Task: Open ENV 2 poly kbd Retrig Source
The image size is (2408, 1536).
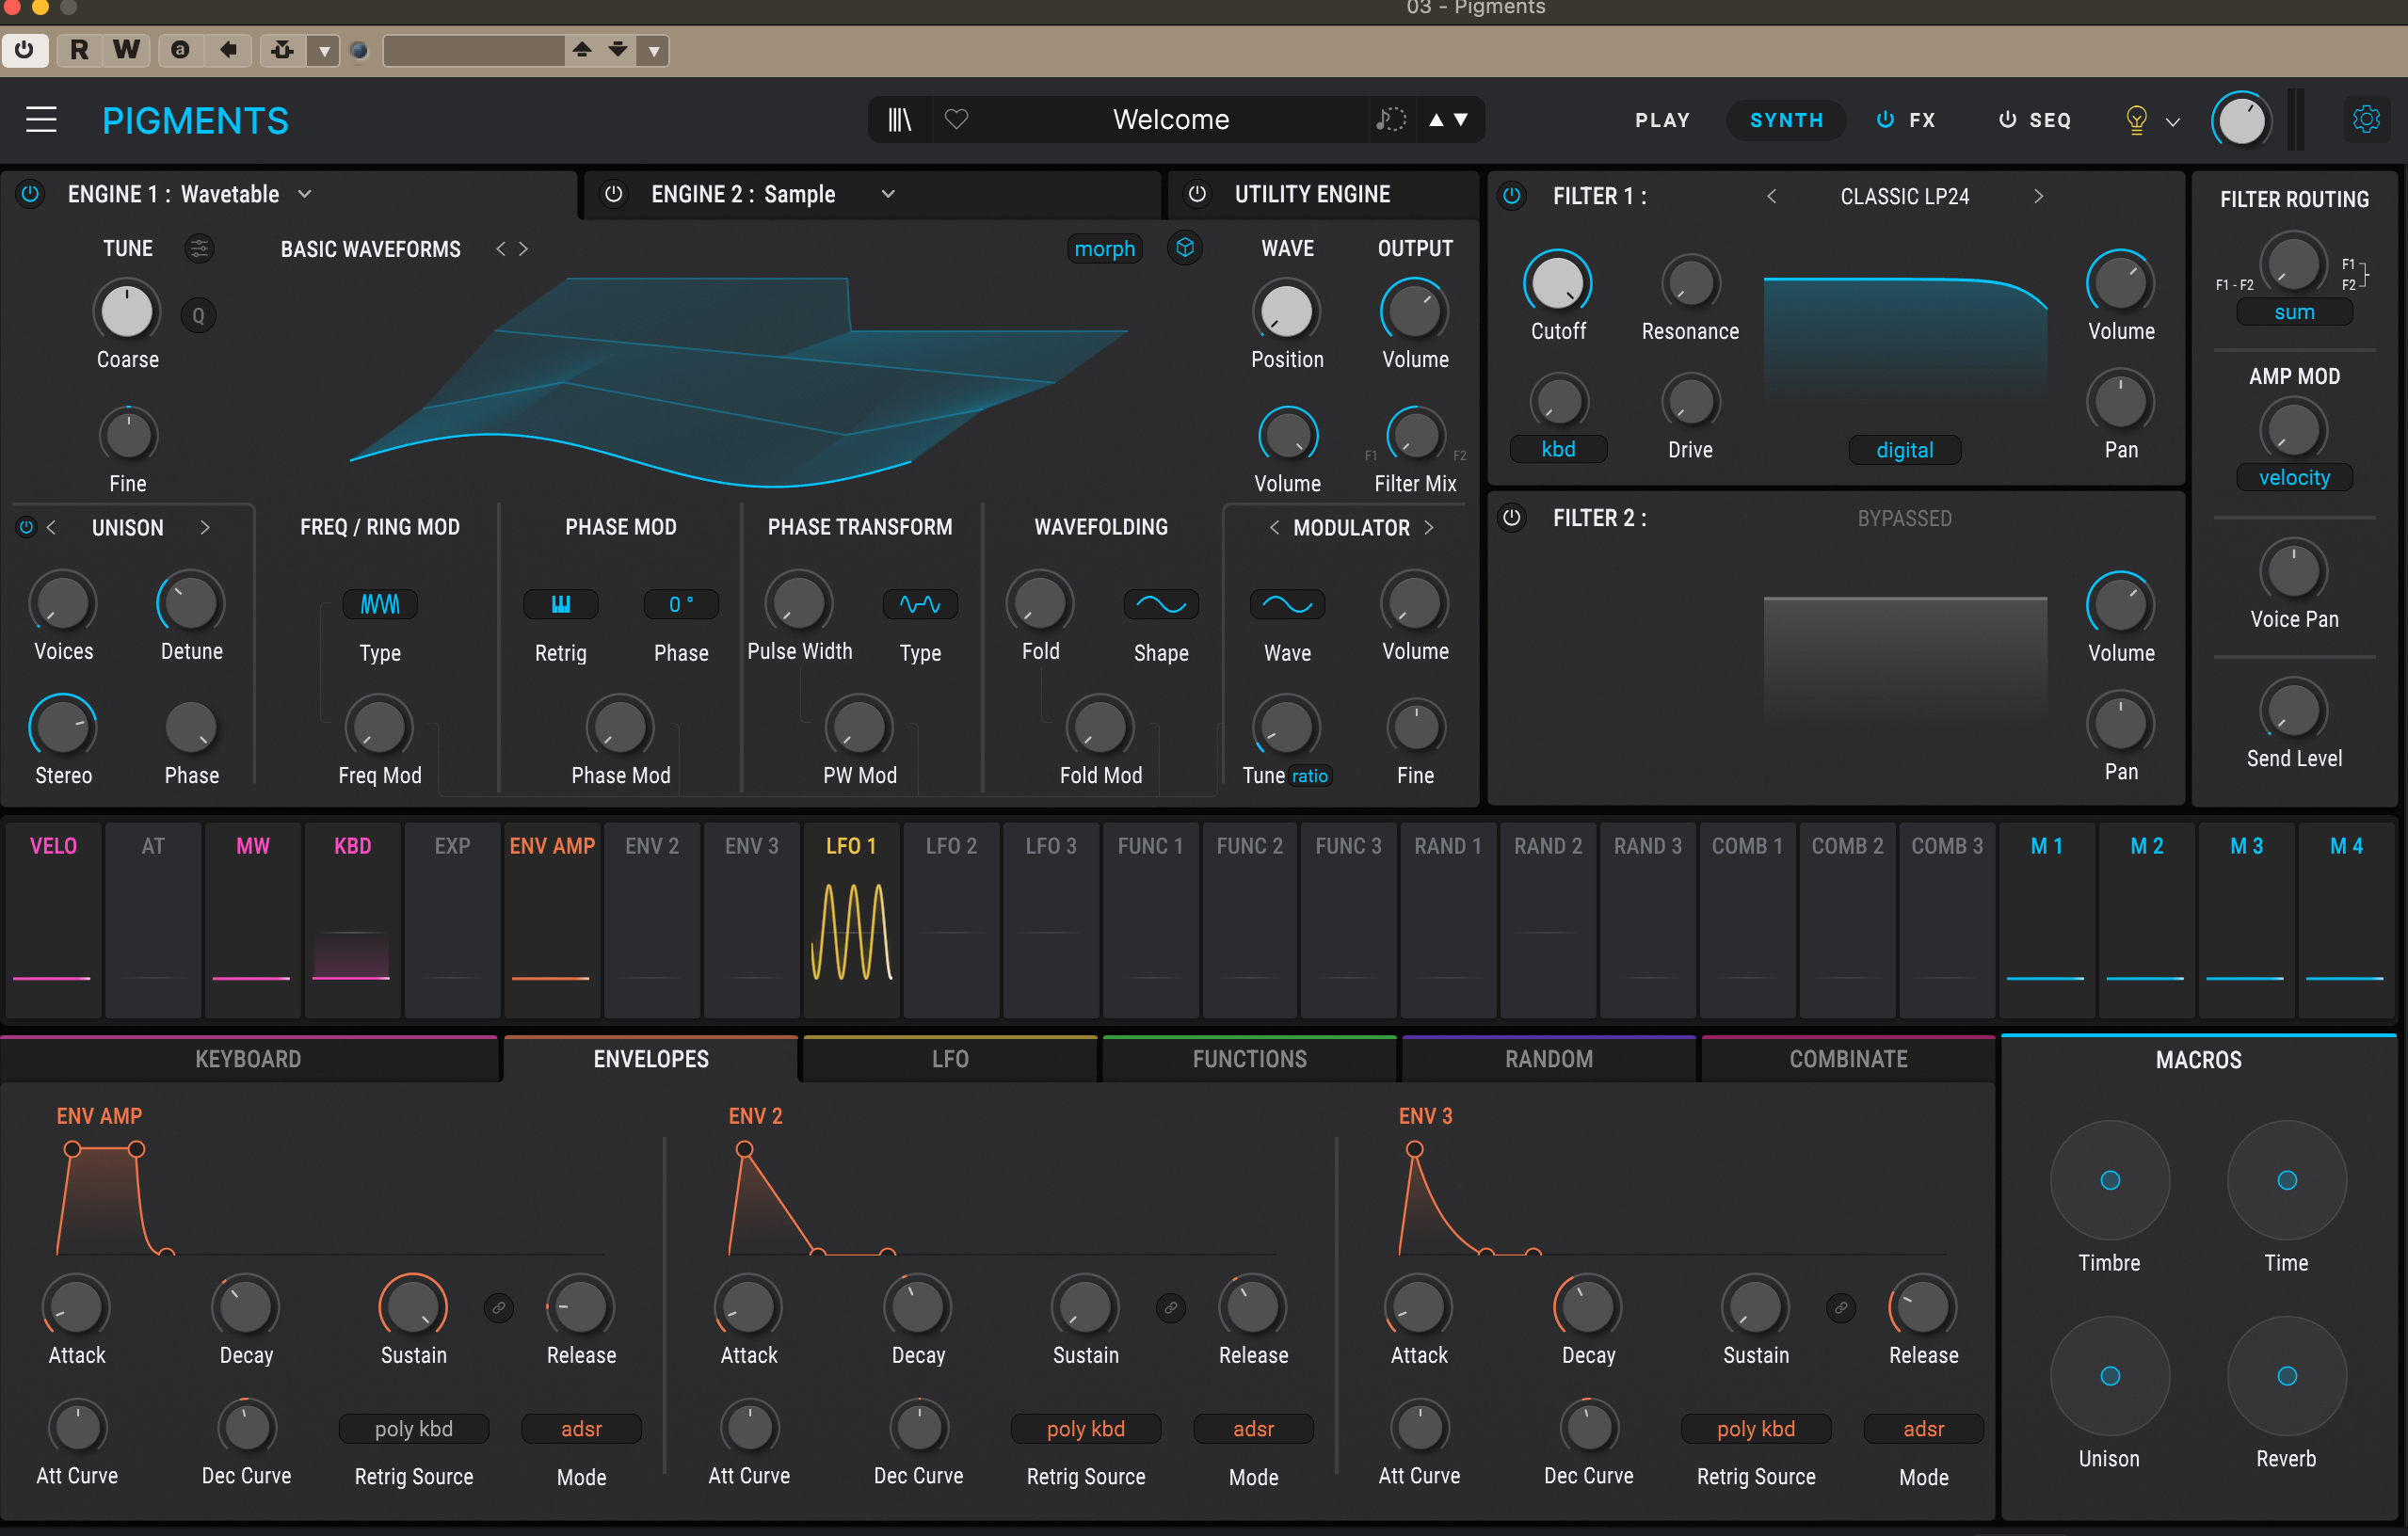Action: pos(1086,1429)
